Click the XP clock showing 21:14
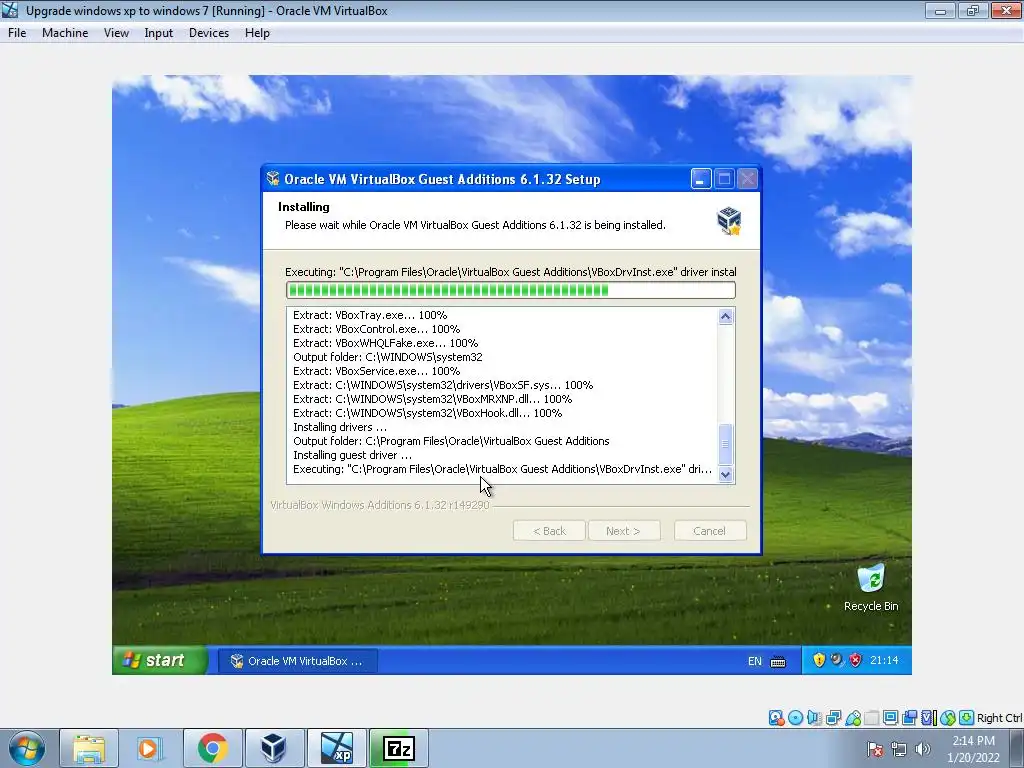The width and height of the screenshot is (1024, 768). [884, 660]
